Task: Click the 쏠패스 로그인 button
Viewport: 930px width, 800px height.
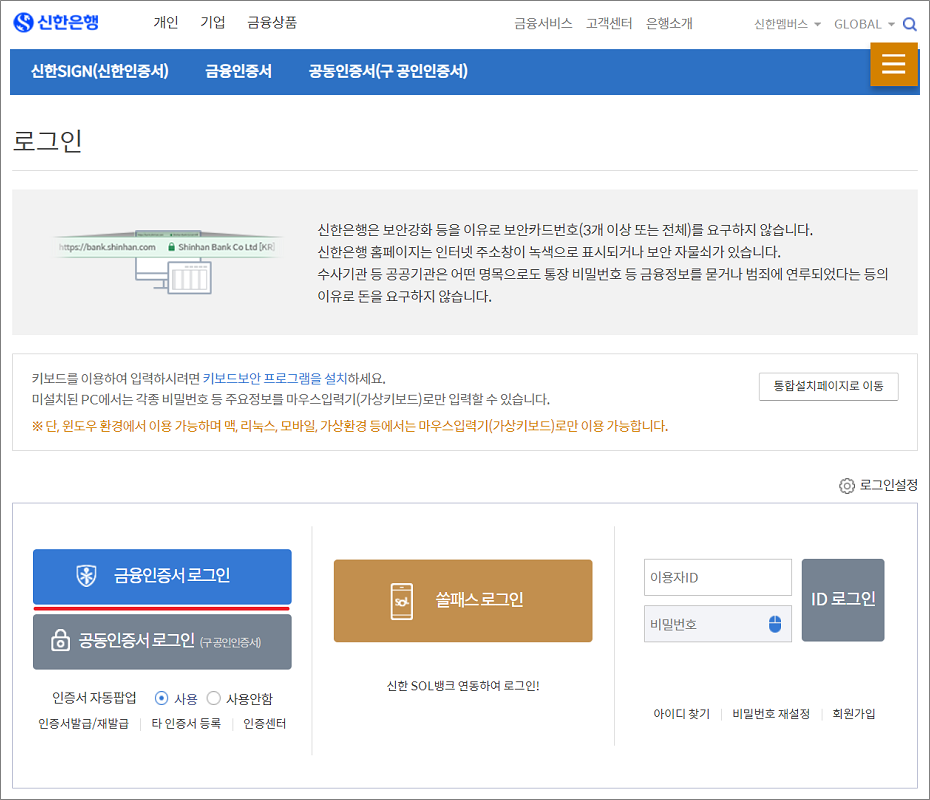Action: [463, 600]
